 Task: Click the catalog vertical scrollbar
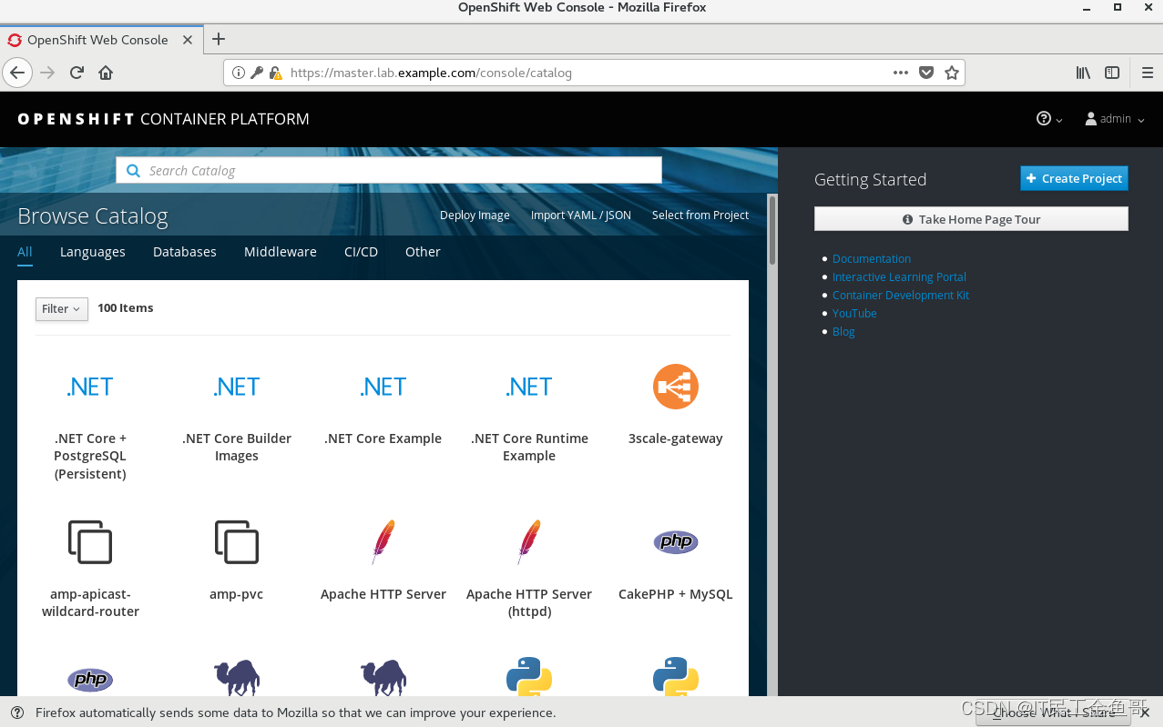tap(772, 230)
